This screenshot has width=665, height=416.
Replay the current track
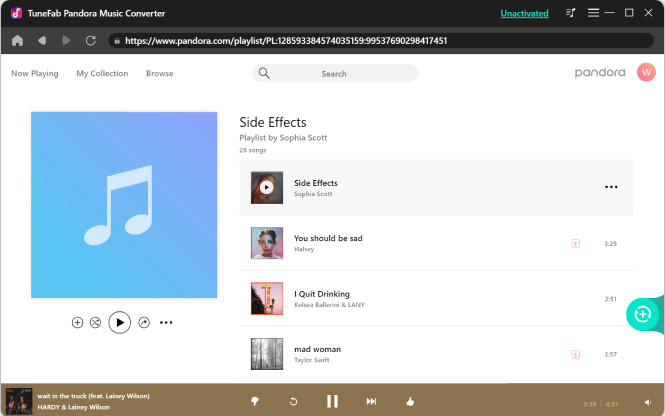click(293, 401)
